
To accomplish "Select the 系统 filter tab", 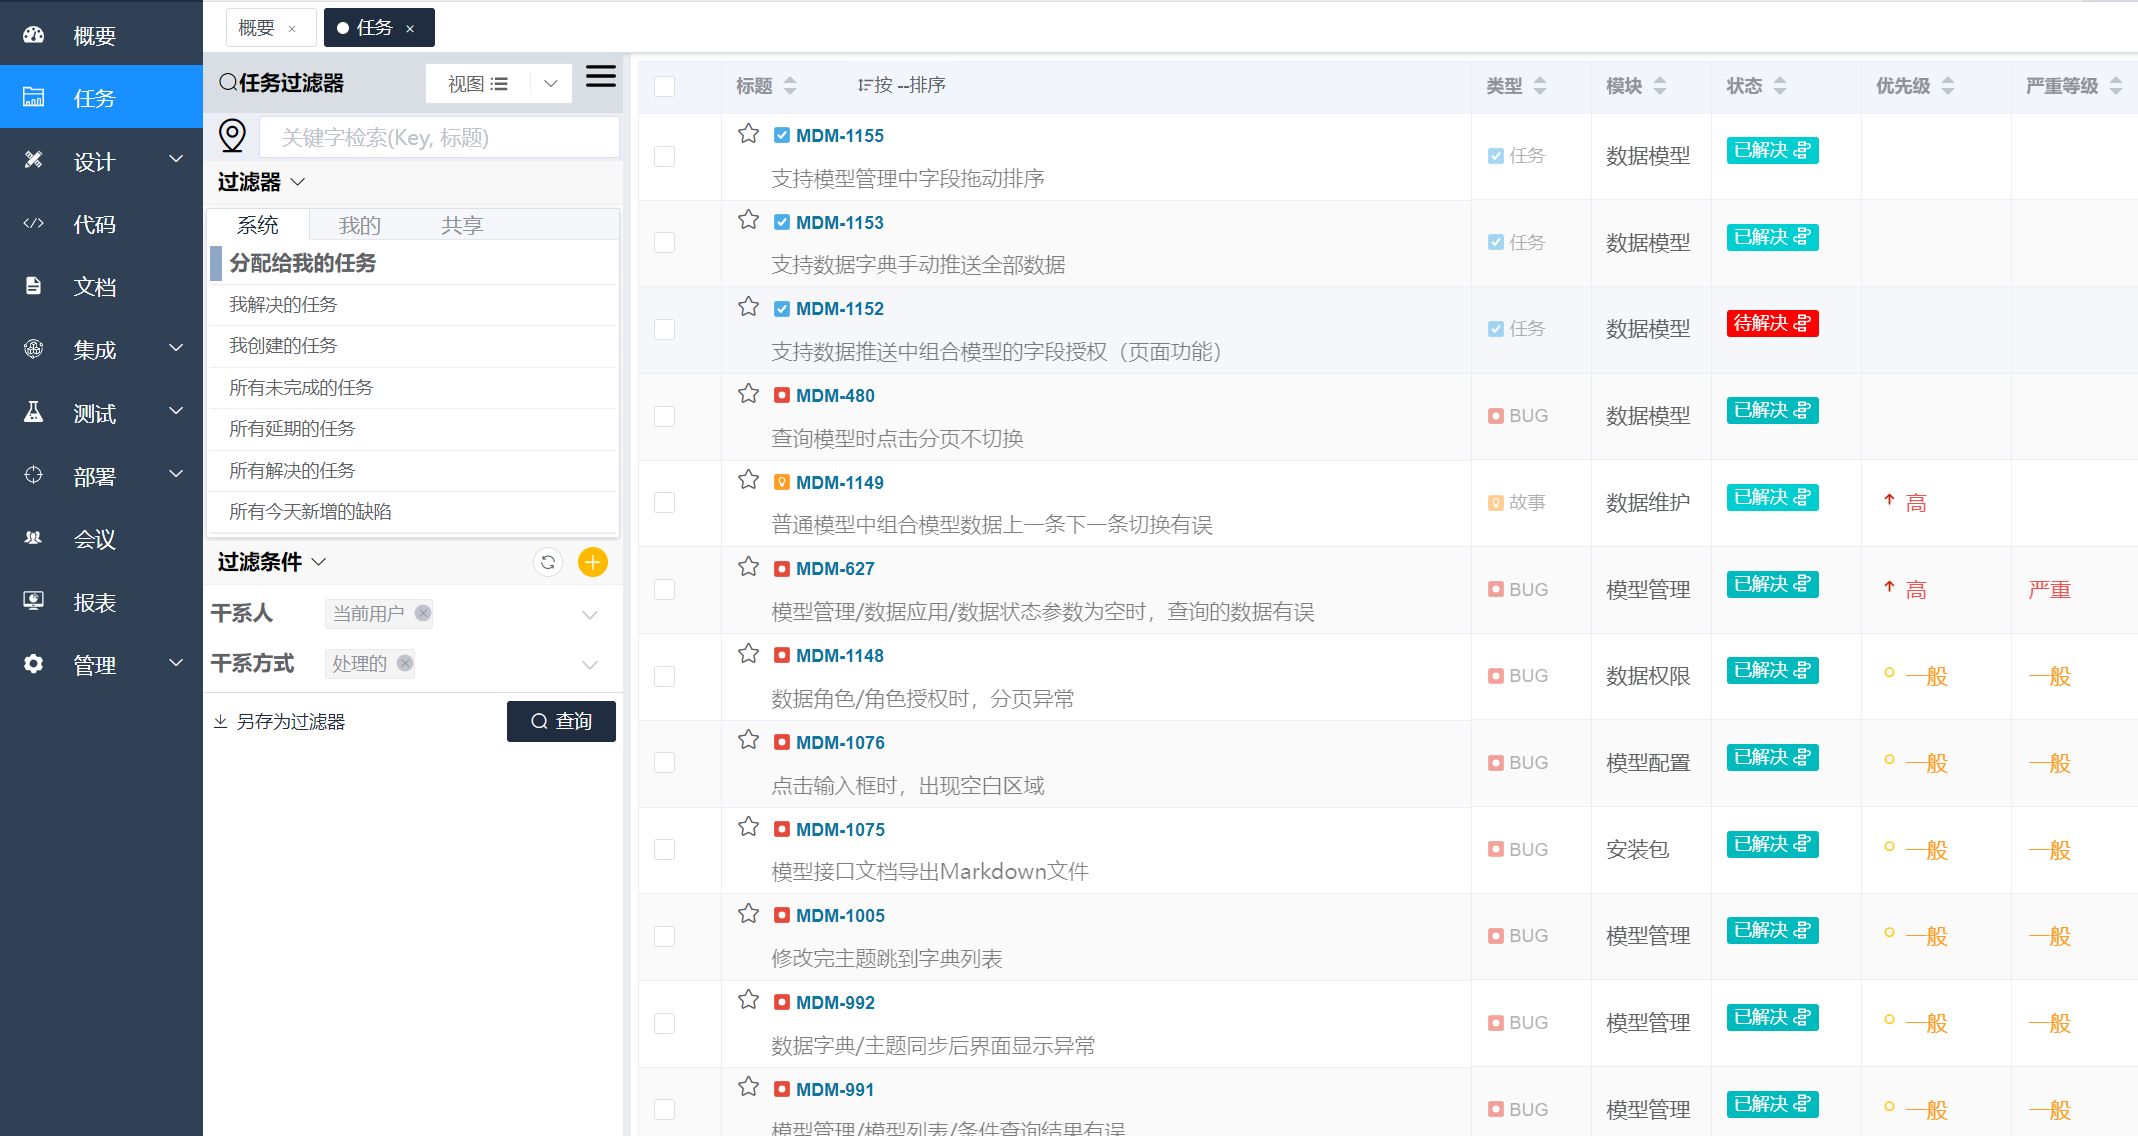I will 258,225.
